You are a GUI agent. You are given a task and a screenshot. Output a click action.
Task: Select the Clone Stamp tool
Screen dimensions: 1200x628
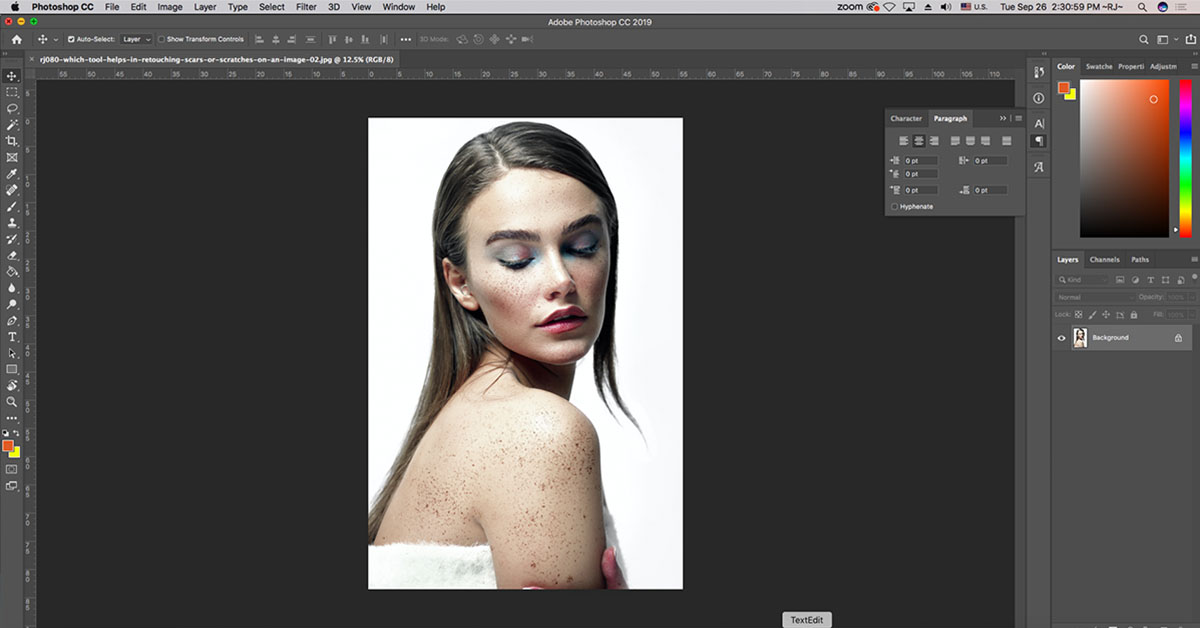pos(12,223)
